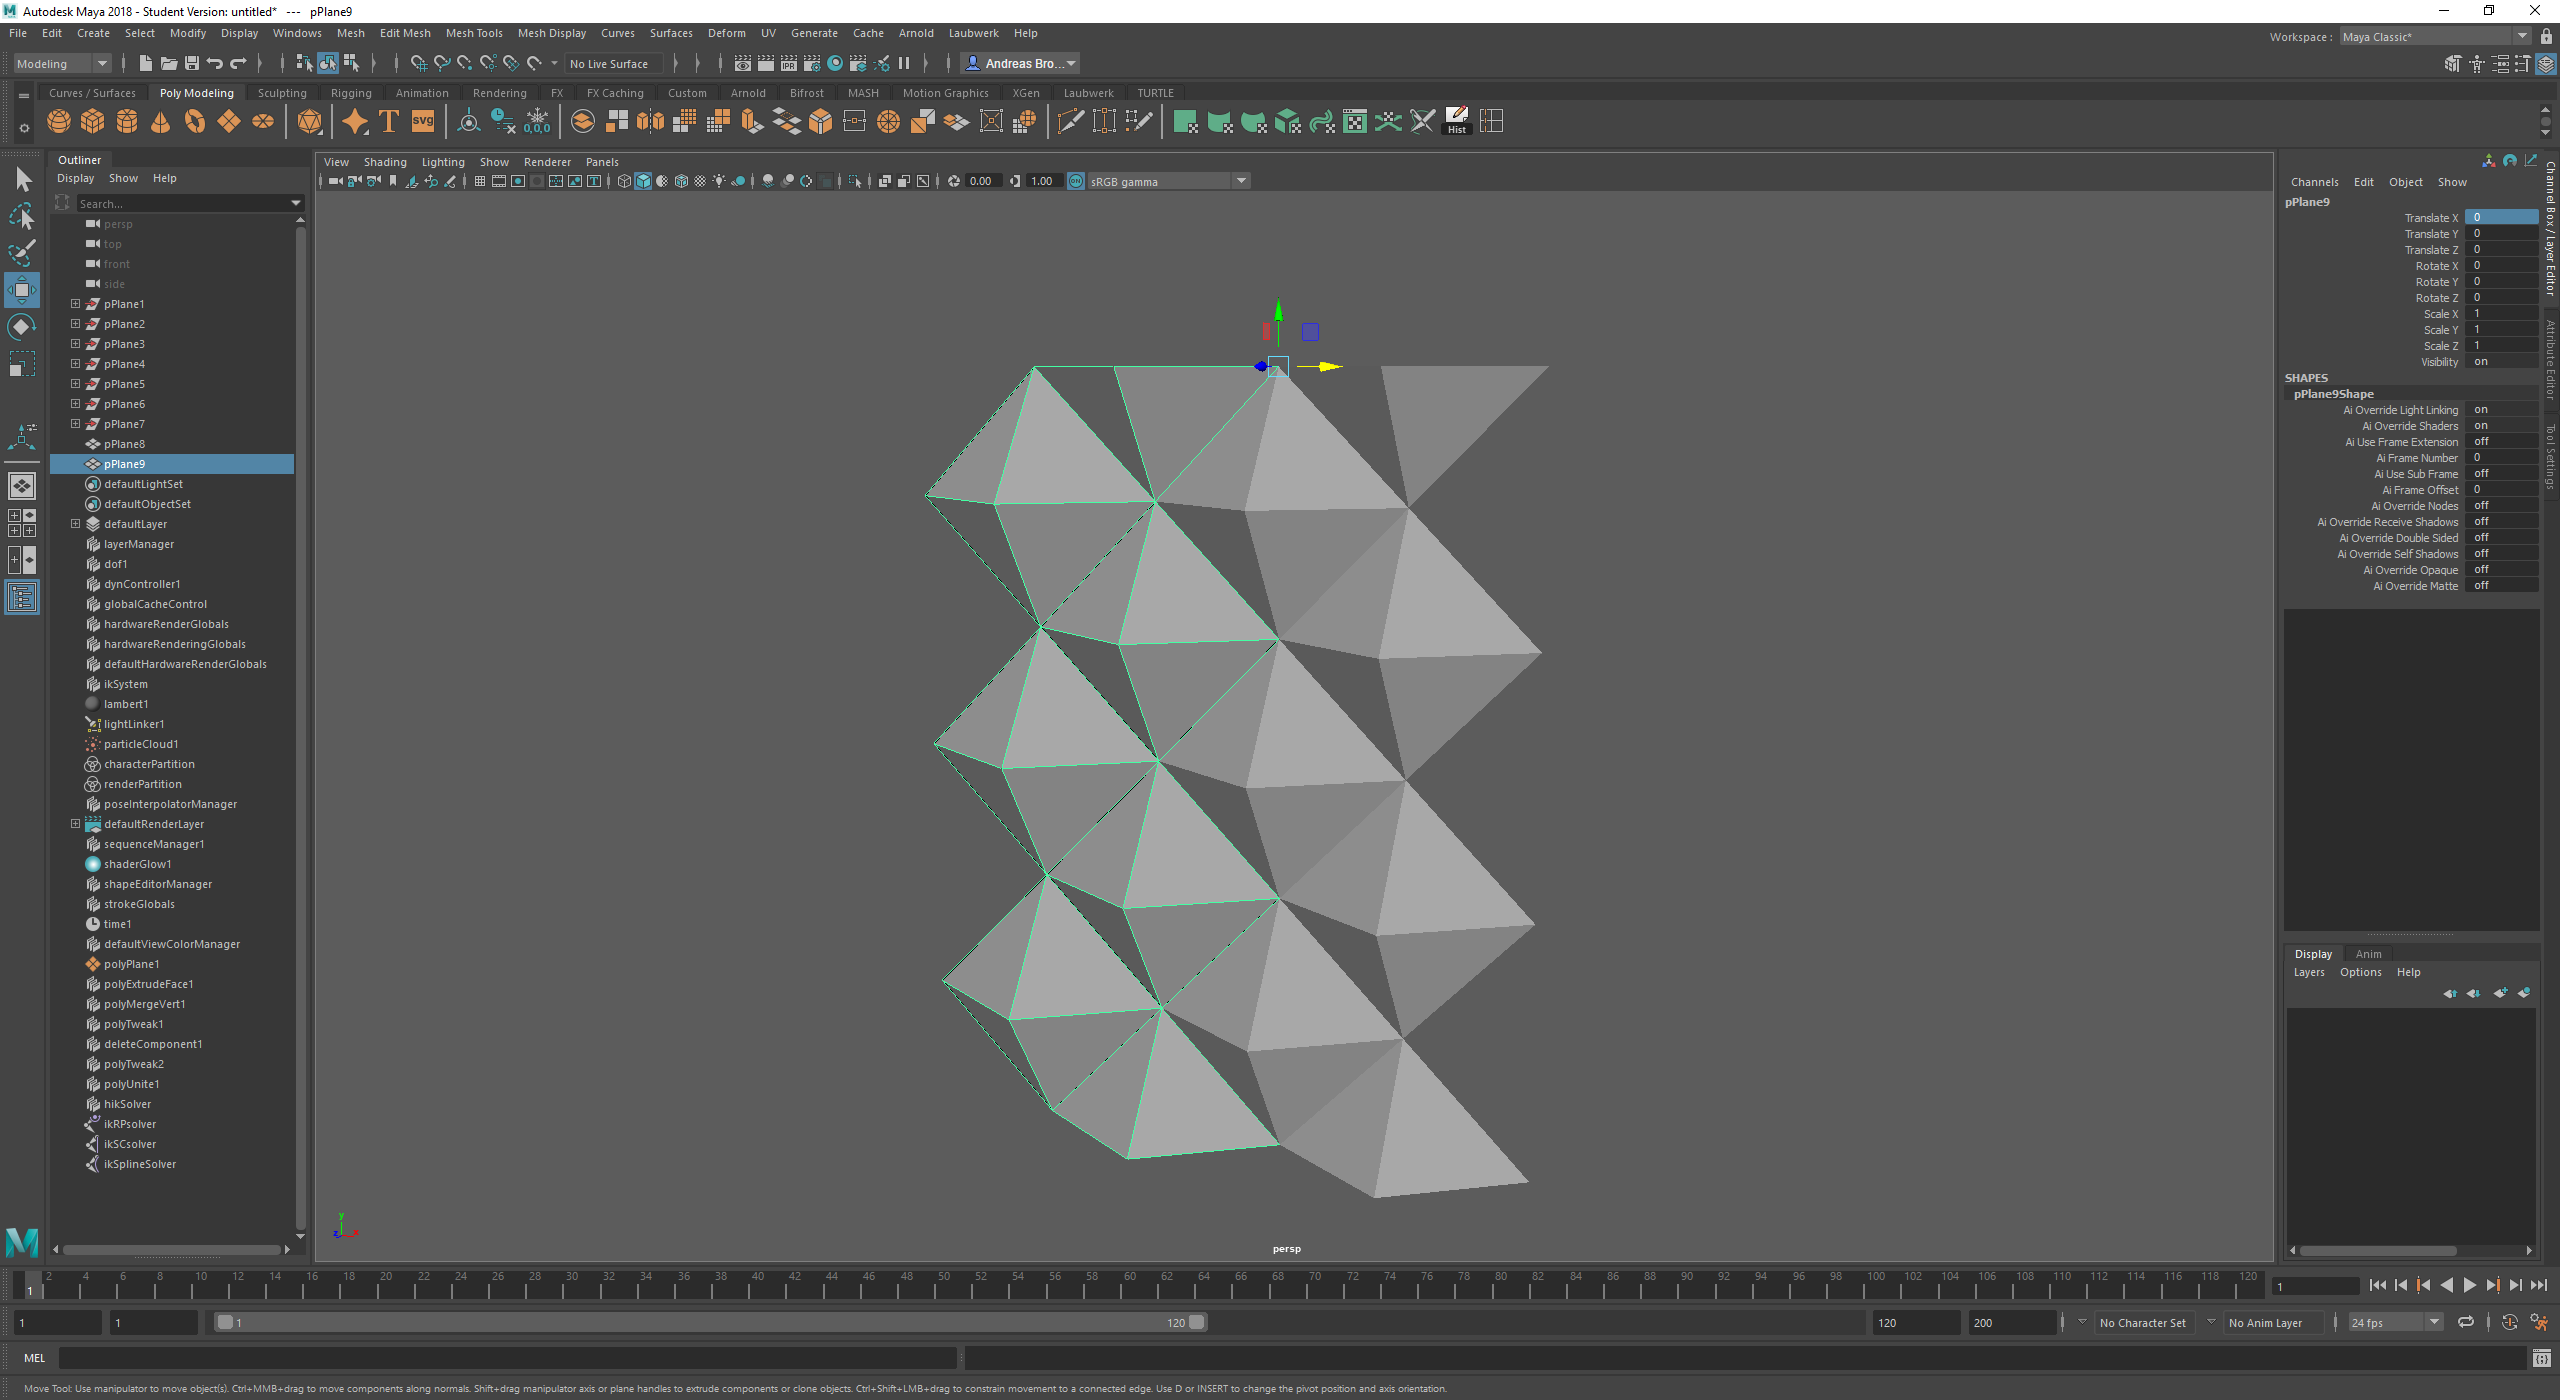Switch to the Sculpting shelf tab

(x=282, y=92)
